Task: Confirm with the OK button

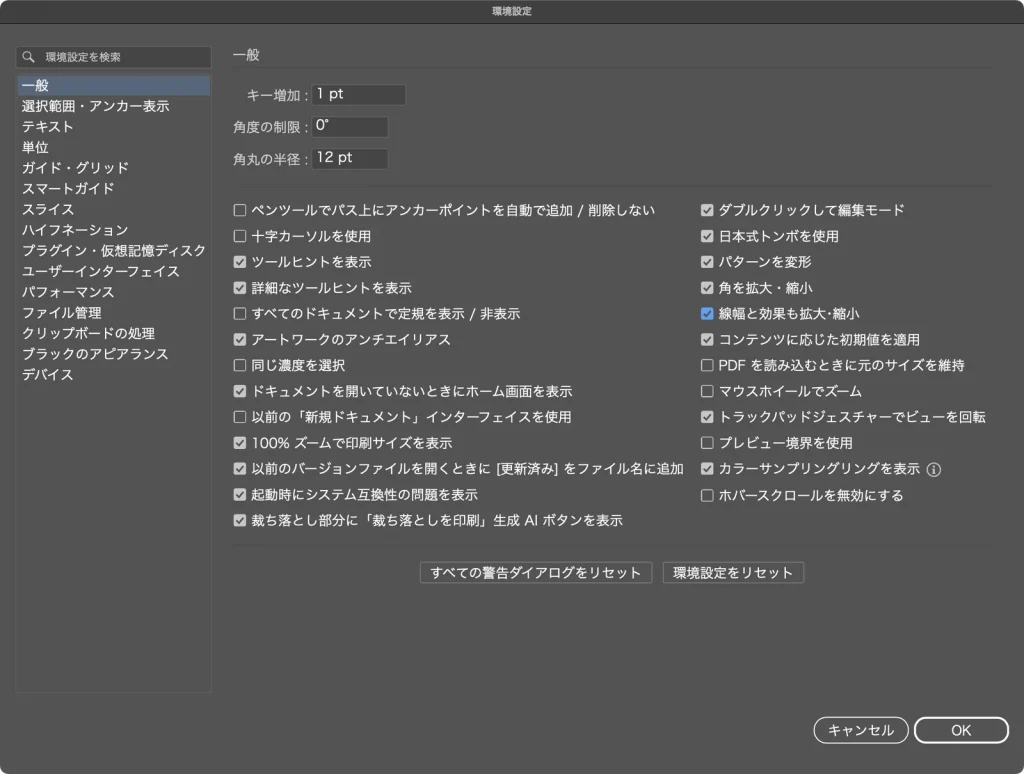Action: tap(961, 730)
